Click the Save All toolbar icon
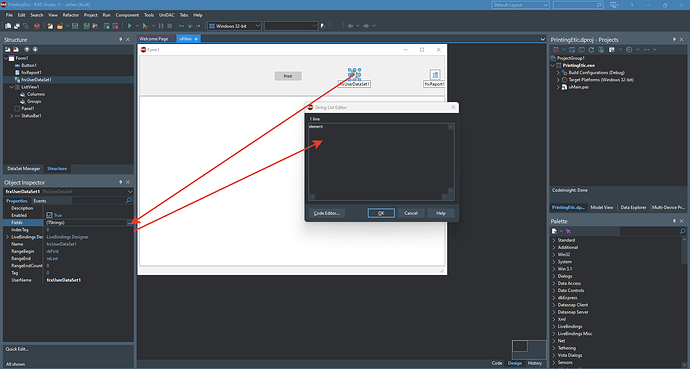Image resolution: width=690 pixels, height=369 pixels. tap(87, 26)
